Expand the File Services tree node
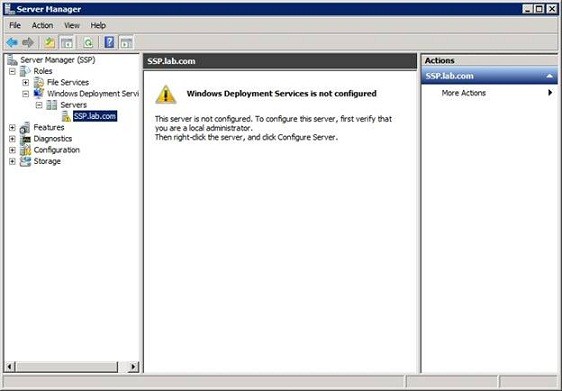562x391 pixels. point(25,82)
